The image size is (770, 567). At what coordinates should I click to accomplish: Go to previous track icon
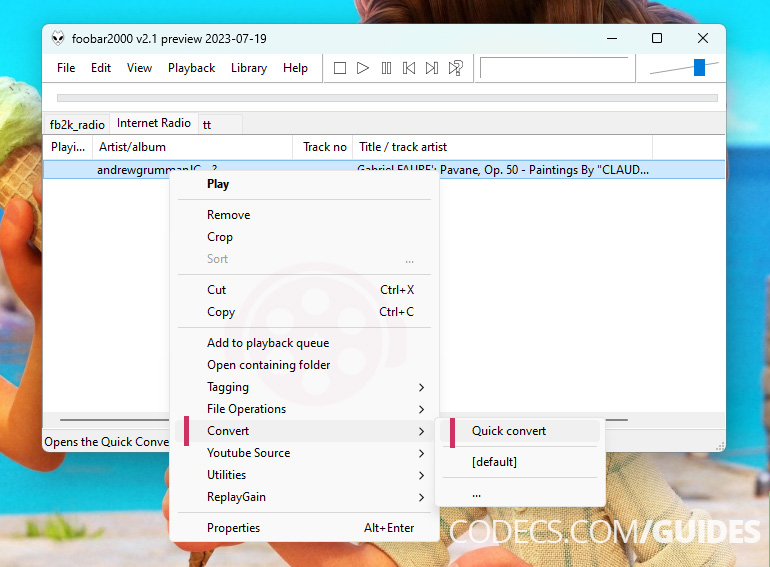pos(409,68)
